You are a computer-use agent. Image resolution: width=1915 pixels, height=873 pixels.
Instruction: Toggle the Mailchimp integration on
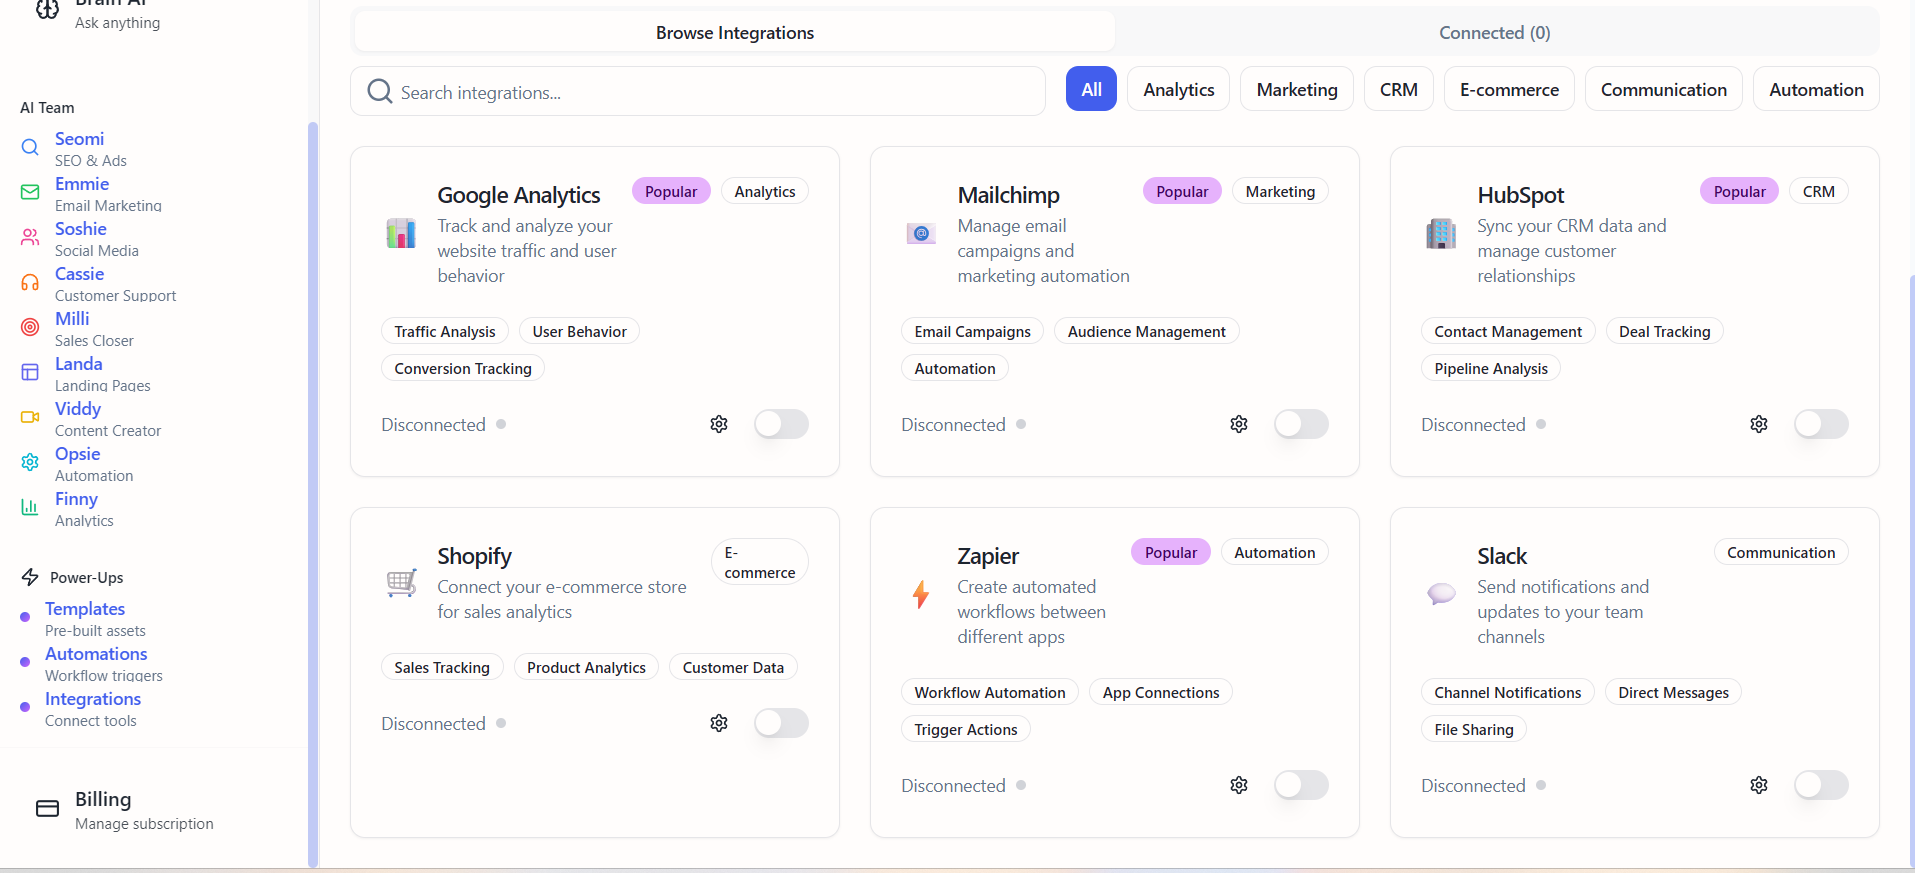coord(1301,424)
